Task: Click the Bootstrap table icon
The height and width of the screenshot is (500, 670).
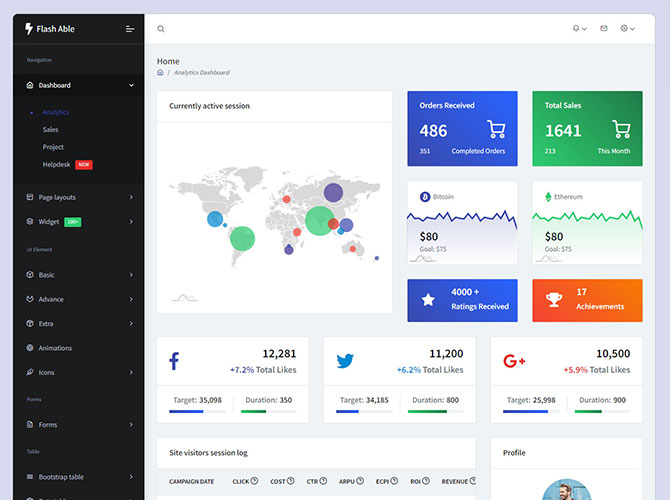Action: click(x=29, y=476)
